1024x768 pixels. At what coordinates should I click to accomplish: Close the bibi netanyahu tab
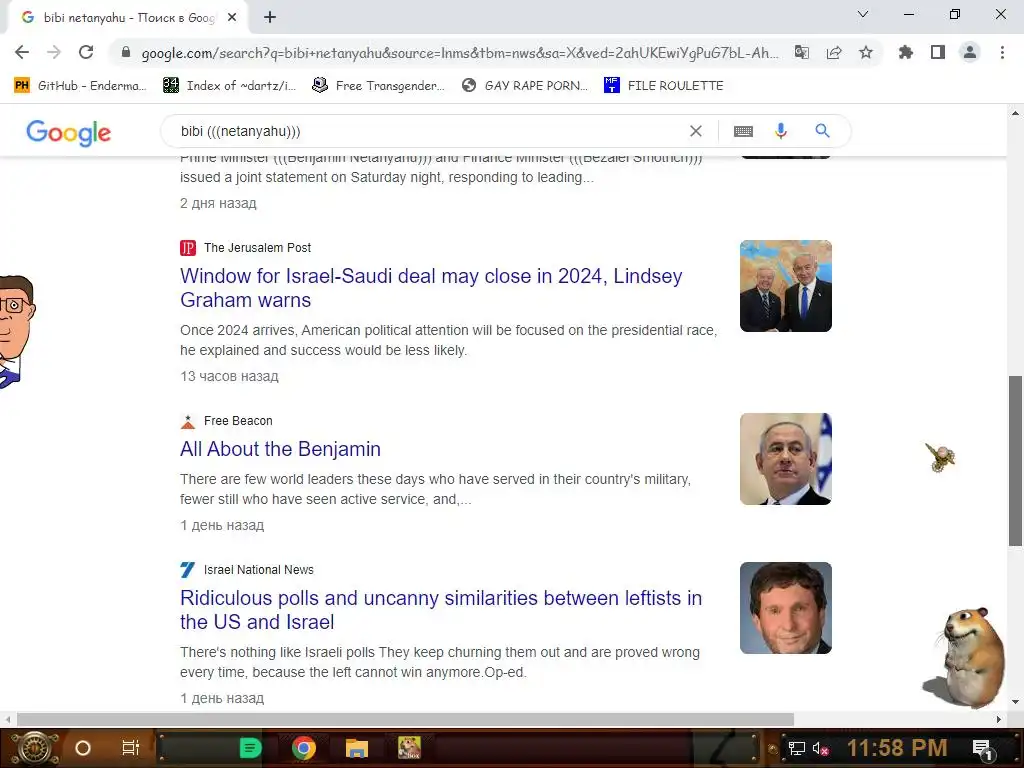coord(232,18)
